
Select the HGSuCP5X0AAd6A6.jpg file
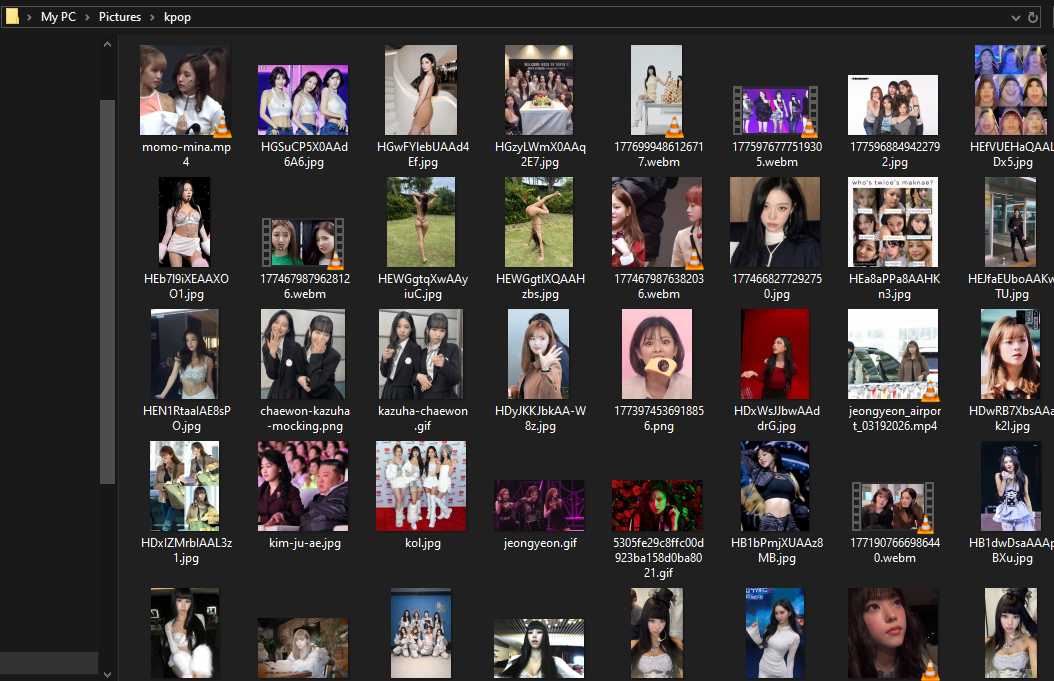pyautogui.click(x=303, y=100)
